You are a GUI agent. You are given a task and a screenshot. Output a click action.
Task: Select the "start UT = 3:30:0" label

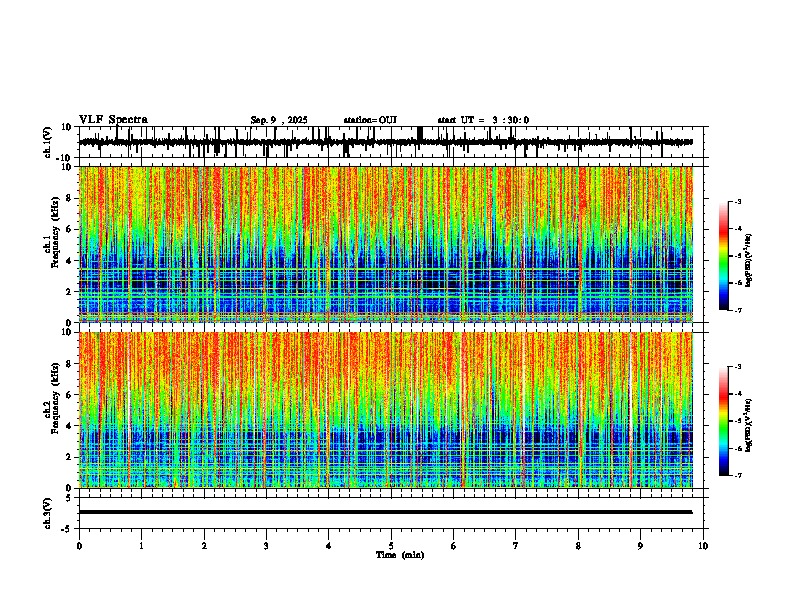(483, 120)
